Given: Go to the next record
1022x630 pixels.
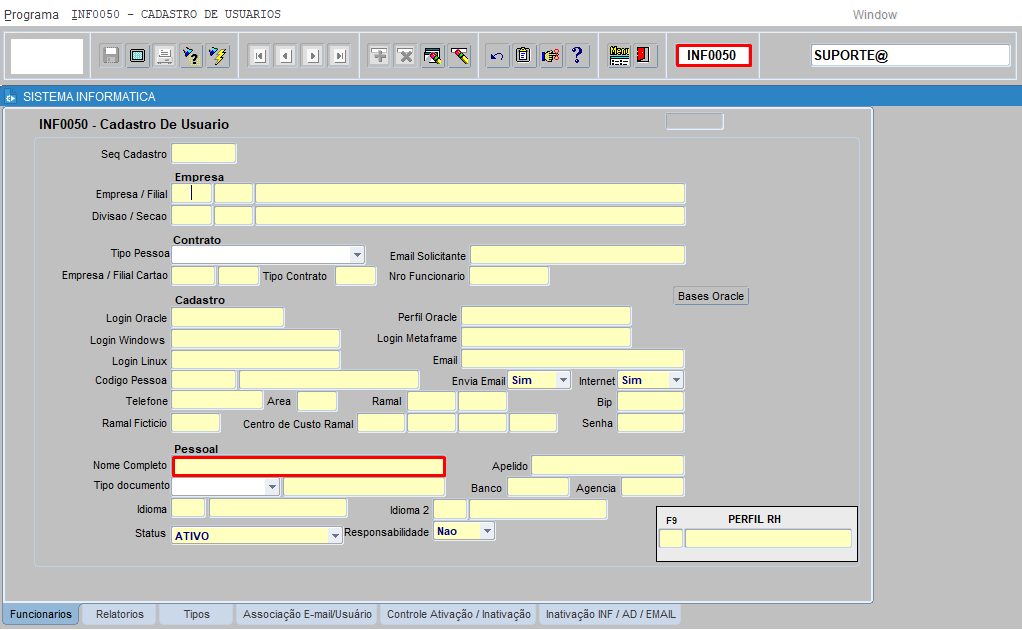Looking at the screenshot, I should click(313, 56).
